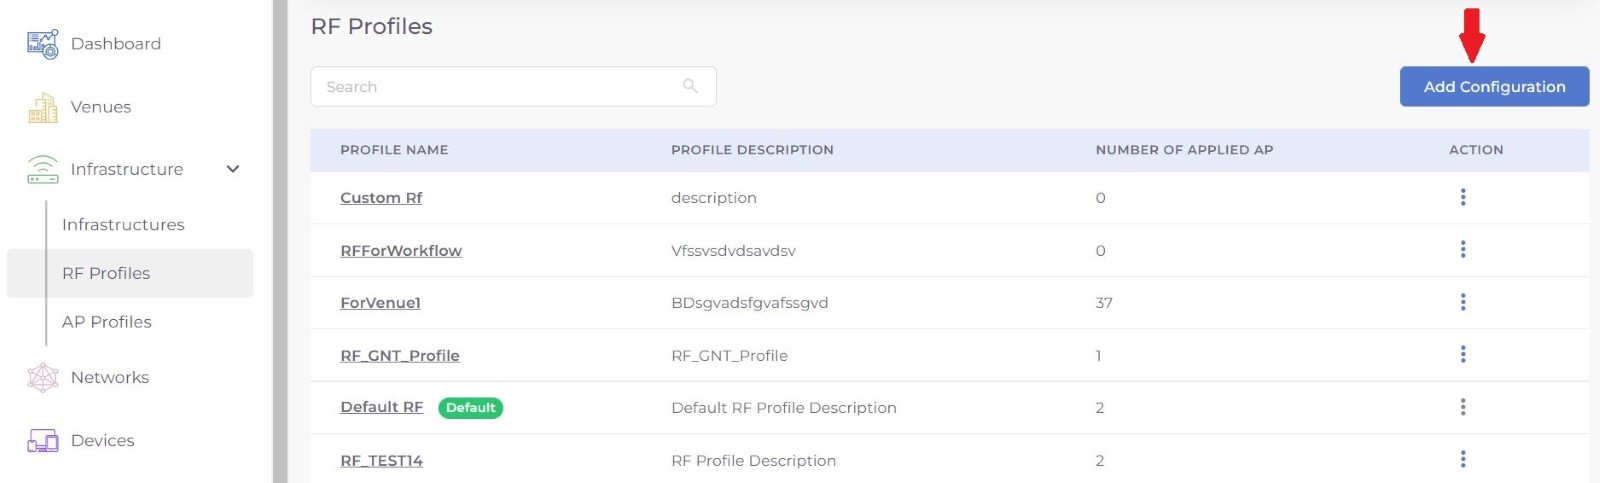Select RF Profiles submenu item
The image size is (1600, 483).
point(106,273)
